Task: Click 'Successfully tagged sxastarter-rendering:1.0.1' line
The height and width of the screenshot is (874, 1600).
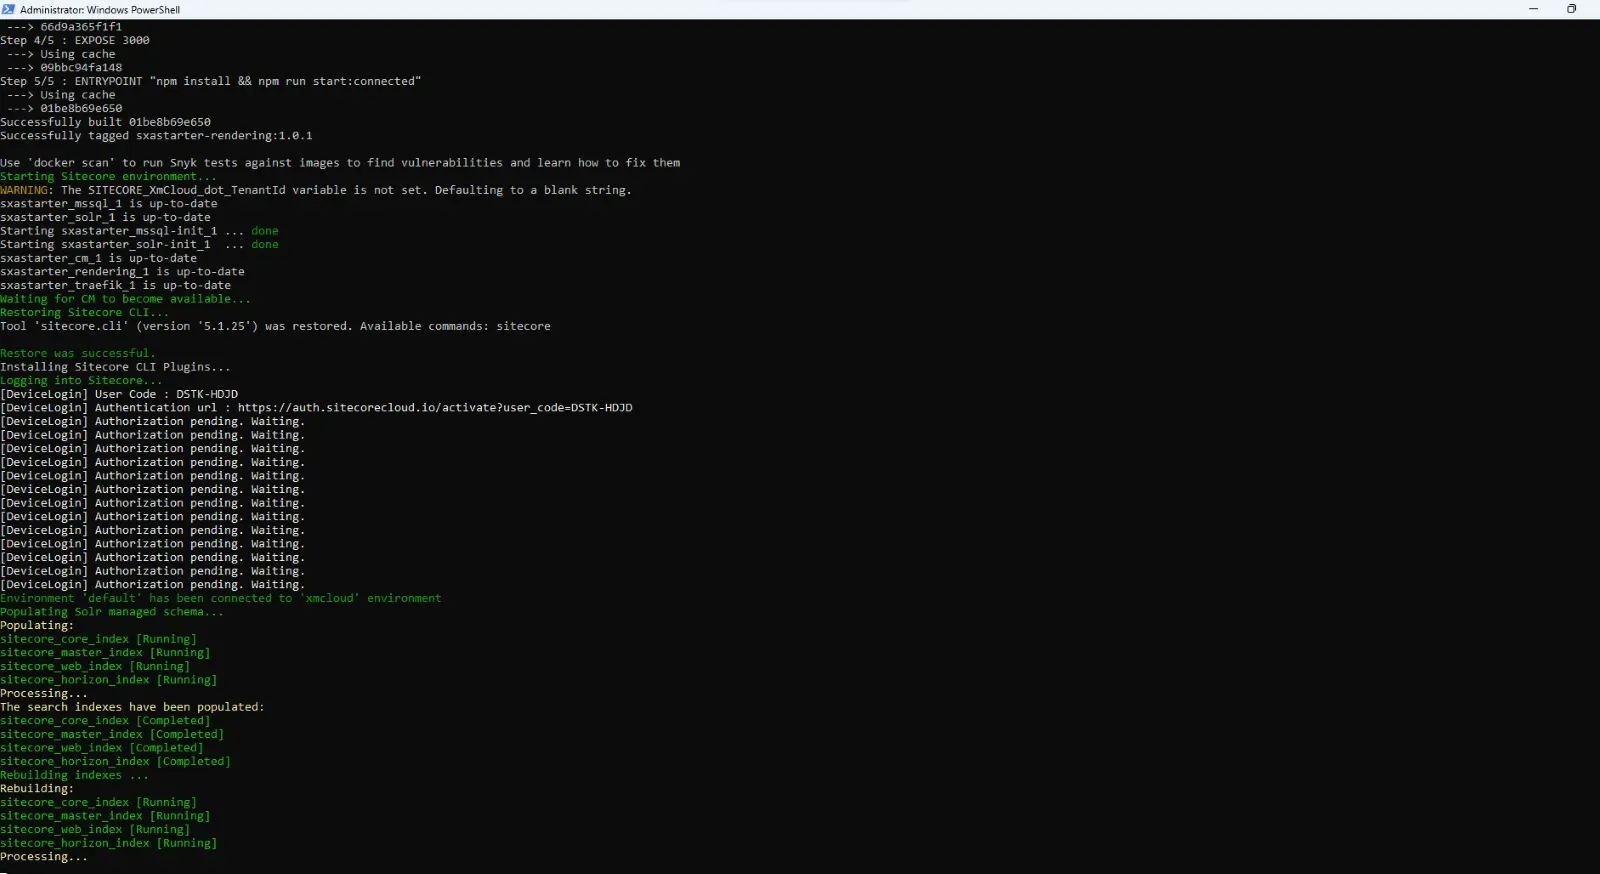Action: (x=156, y=135)
